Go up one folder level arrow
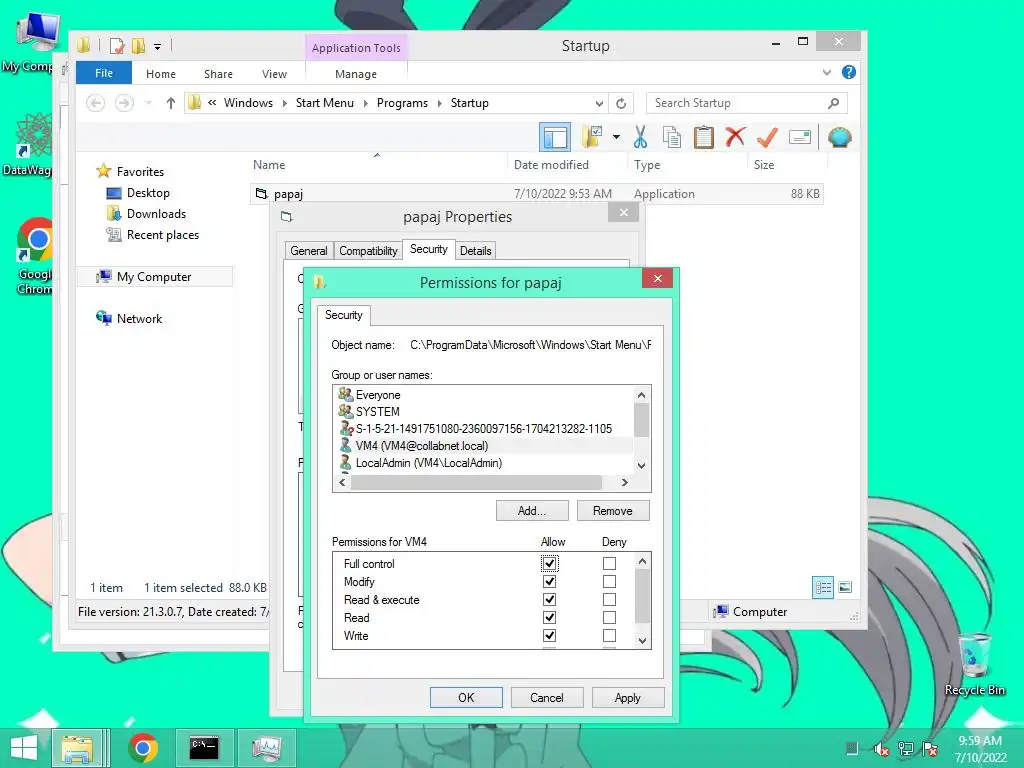The image size is (1024, 768). 170,103
